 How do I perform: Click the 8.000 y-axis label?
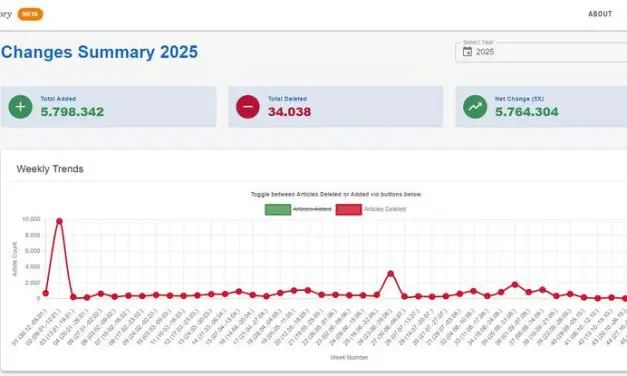(x=33, y=235)
